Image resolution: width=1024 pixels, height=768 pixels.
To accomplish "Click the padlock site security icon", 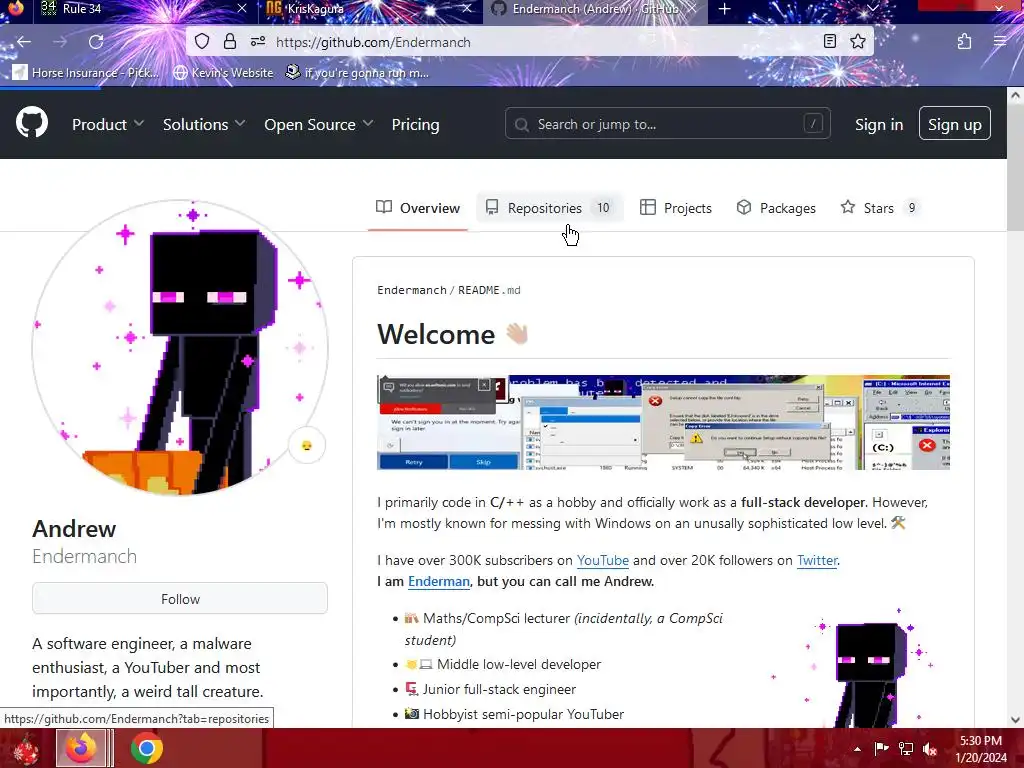I will [230, 42].
